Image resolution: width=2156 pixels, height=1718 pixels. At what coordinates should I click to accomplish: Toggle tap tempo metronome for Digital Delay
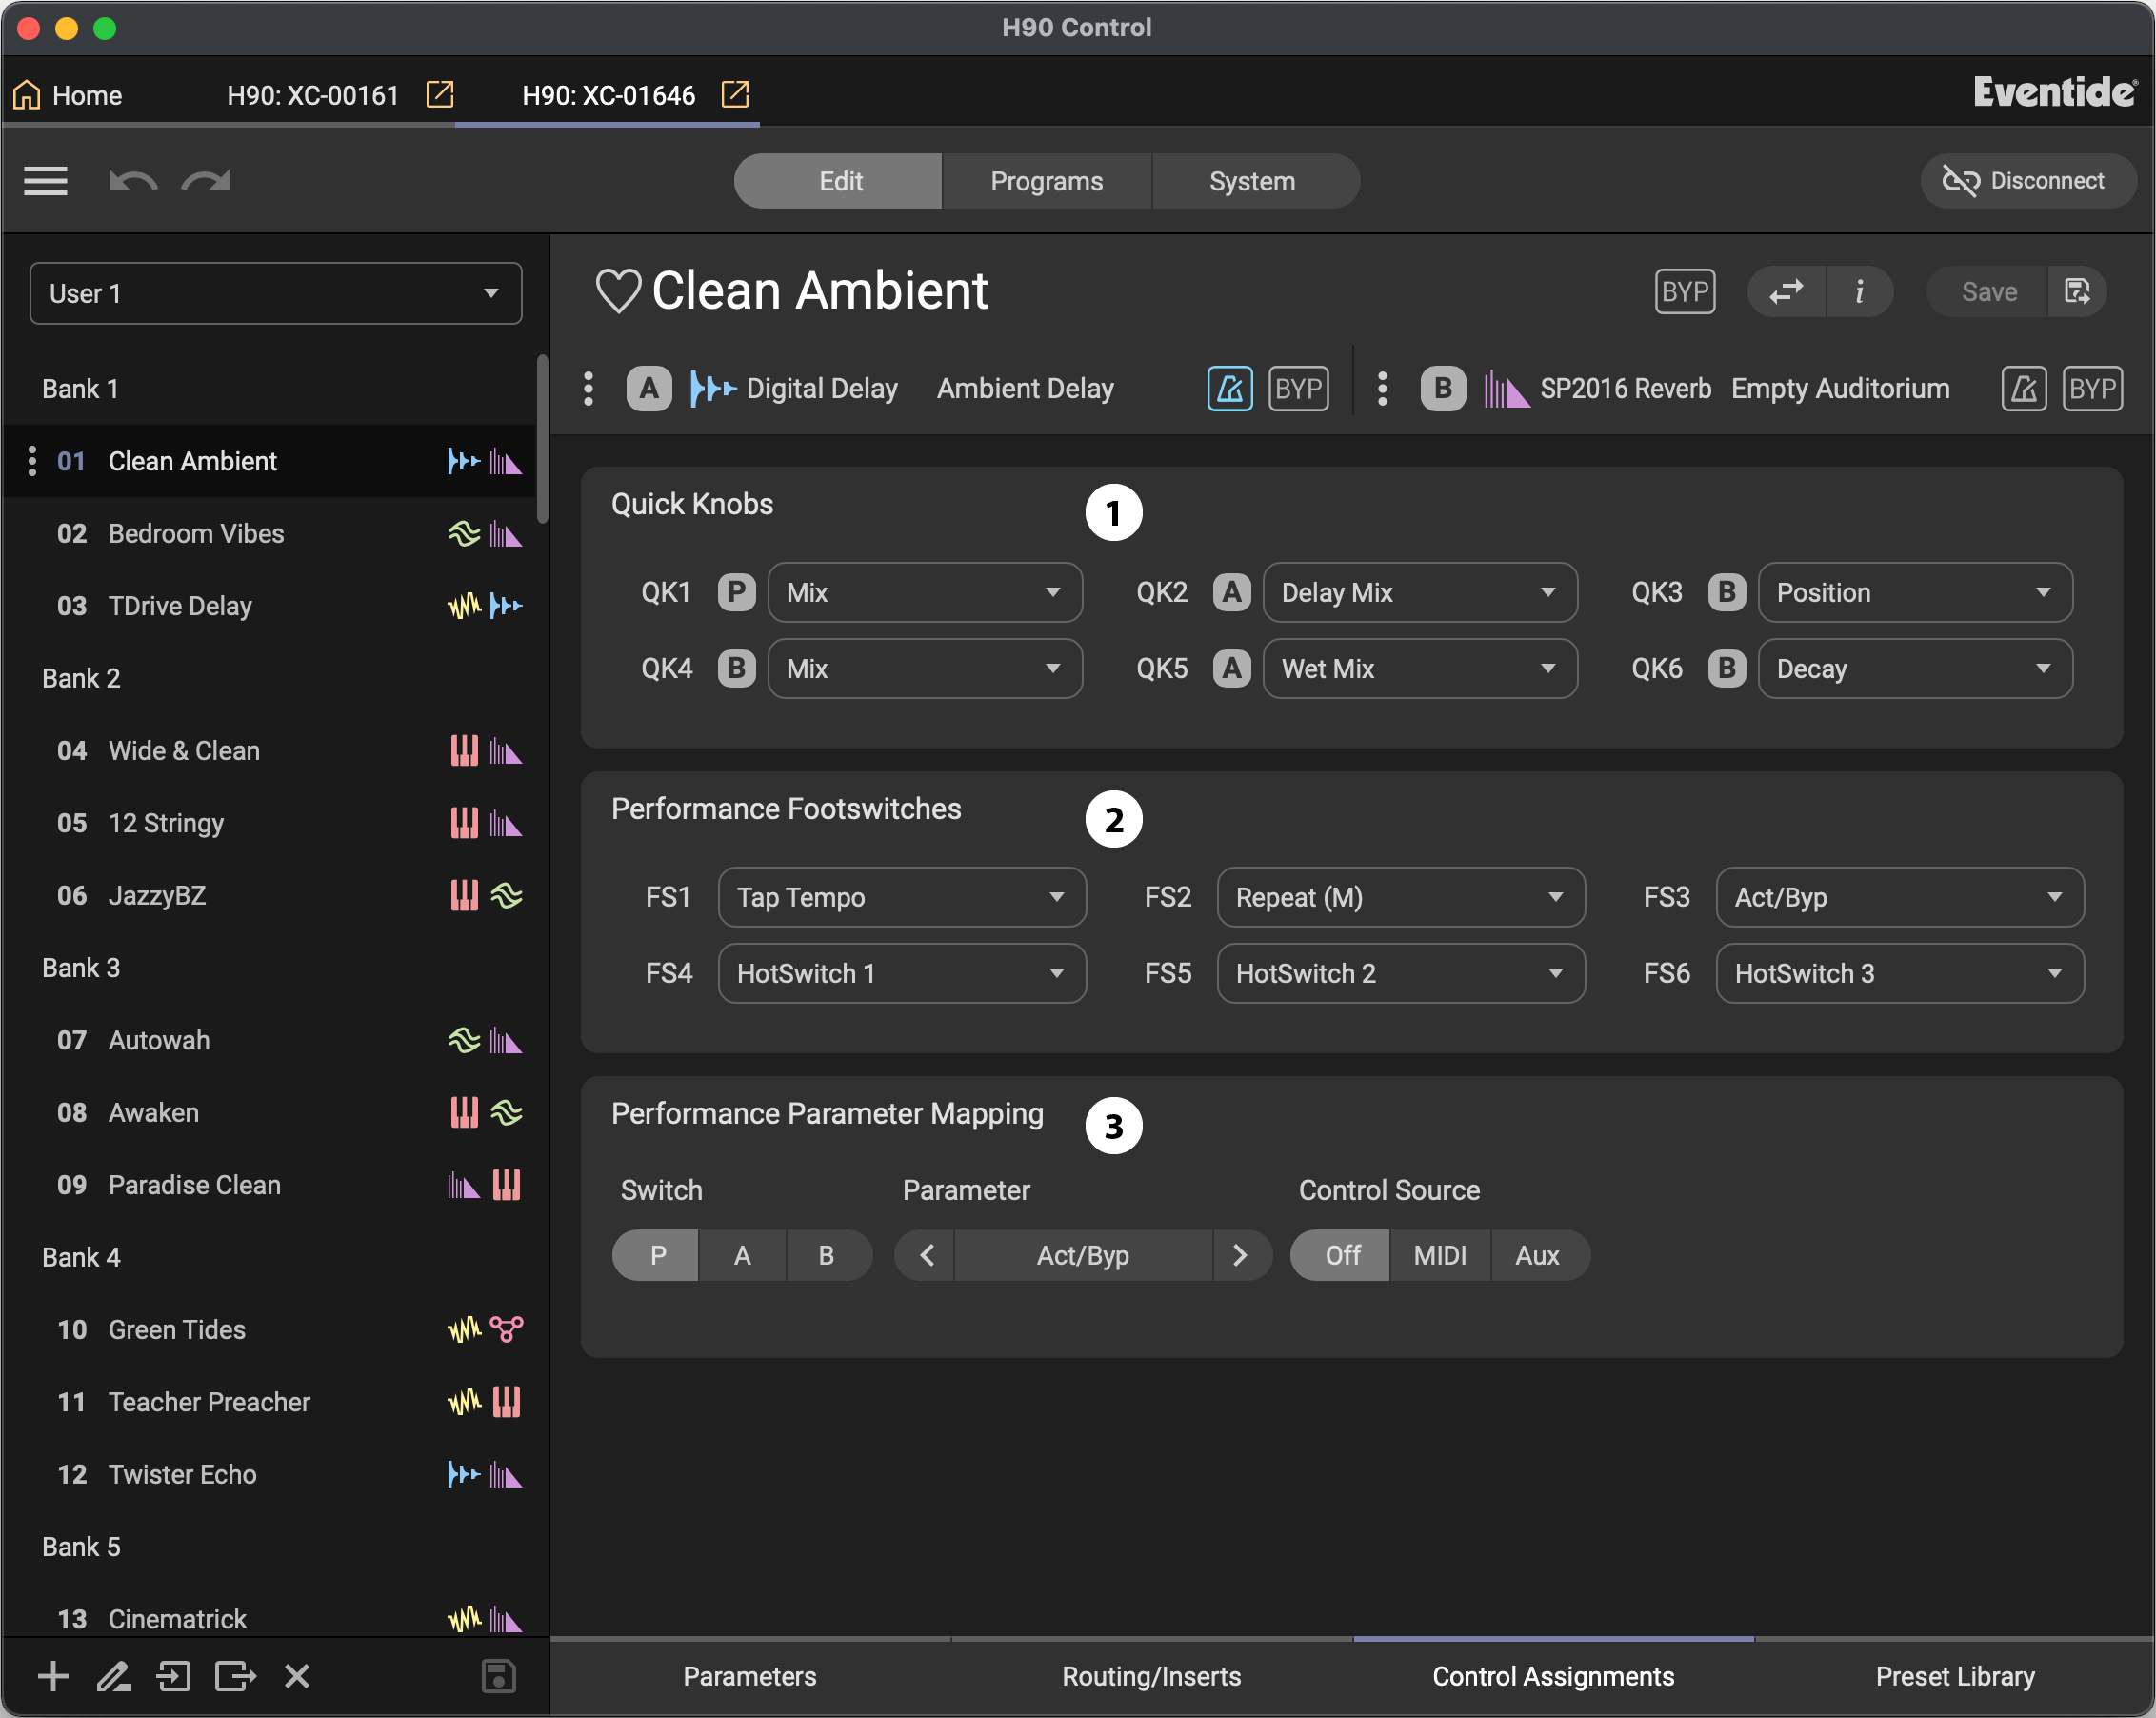pos(1229,388)
